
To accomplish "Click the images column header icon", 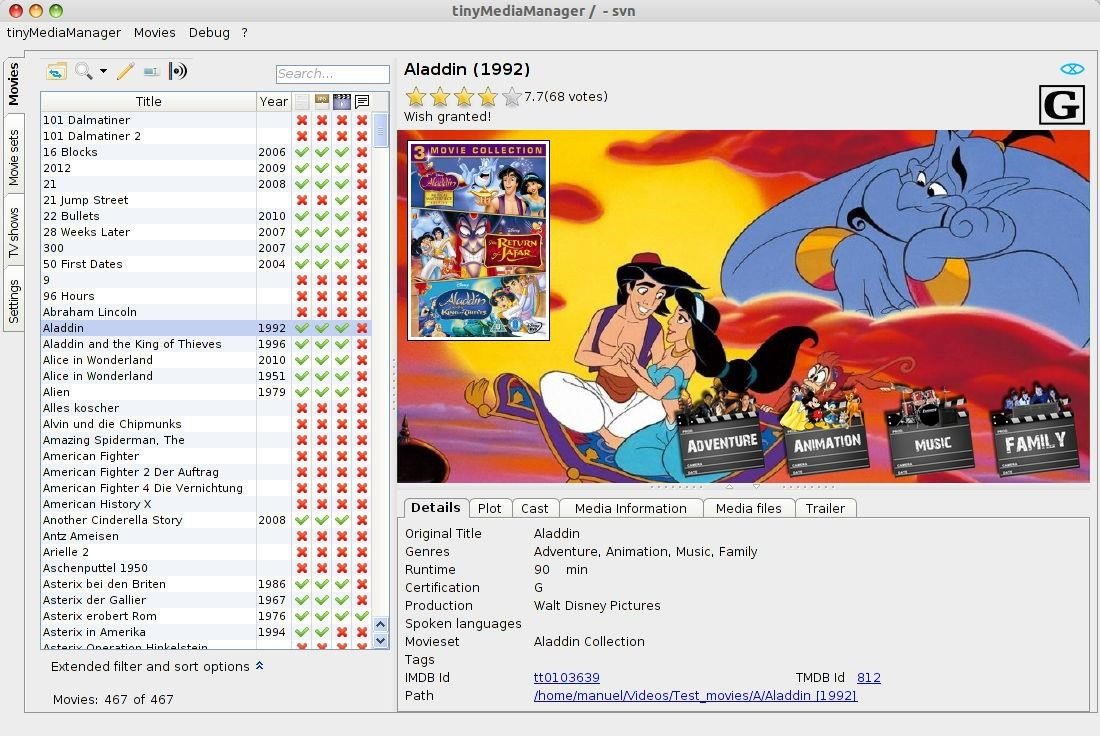I will coord(322,102).
